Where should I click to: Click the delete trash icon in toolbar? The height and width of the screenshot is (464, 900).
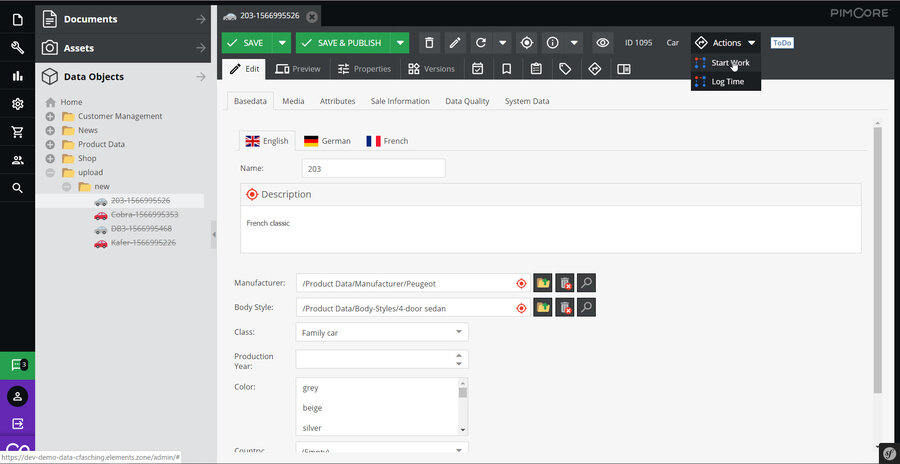(x=429, y=43)
